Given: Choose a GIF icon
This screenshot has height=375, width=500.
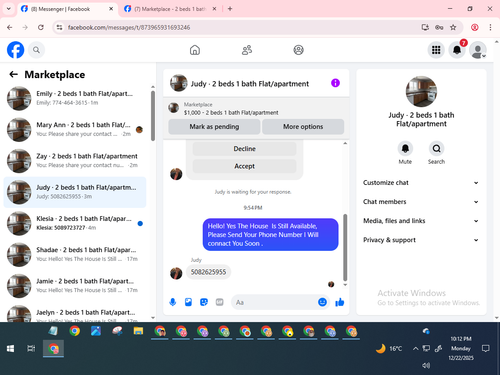Looking at the screenshot, I should coord(219,302).
